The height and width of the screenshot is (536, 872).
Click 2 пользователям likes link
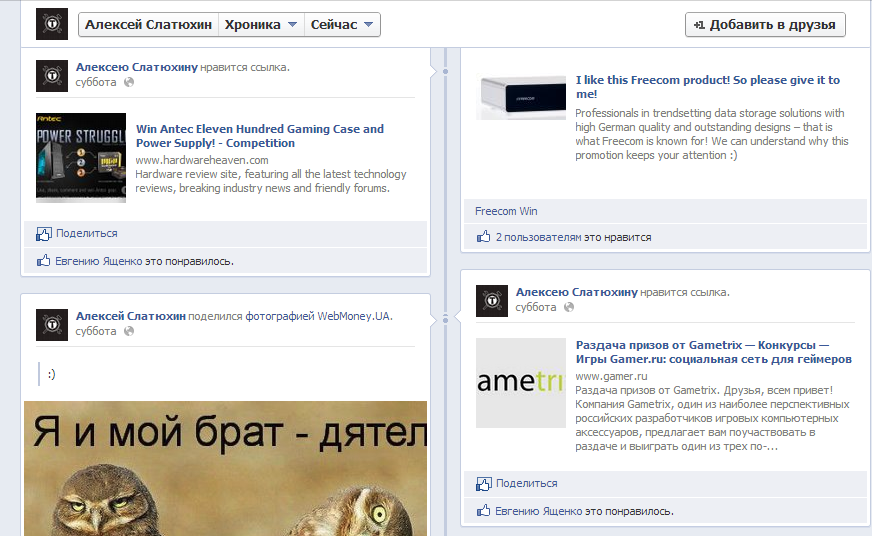pyautogui.click(x=538, y=237)
